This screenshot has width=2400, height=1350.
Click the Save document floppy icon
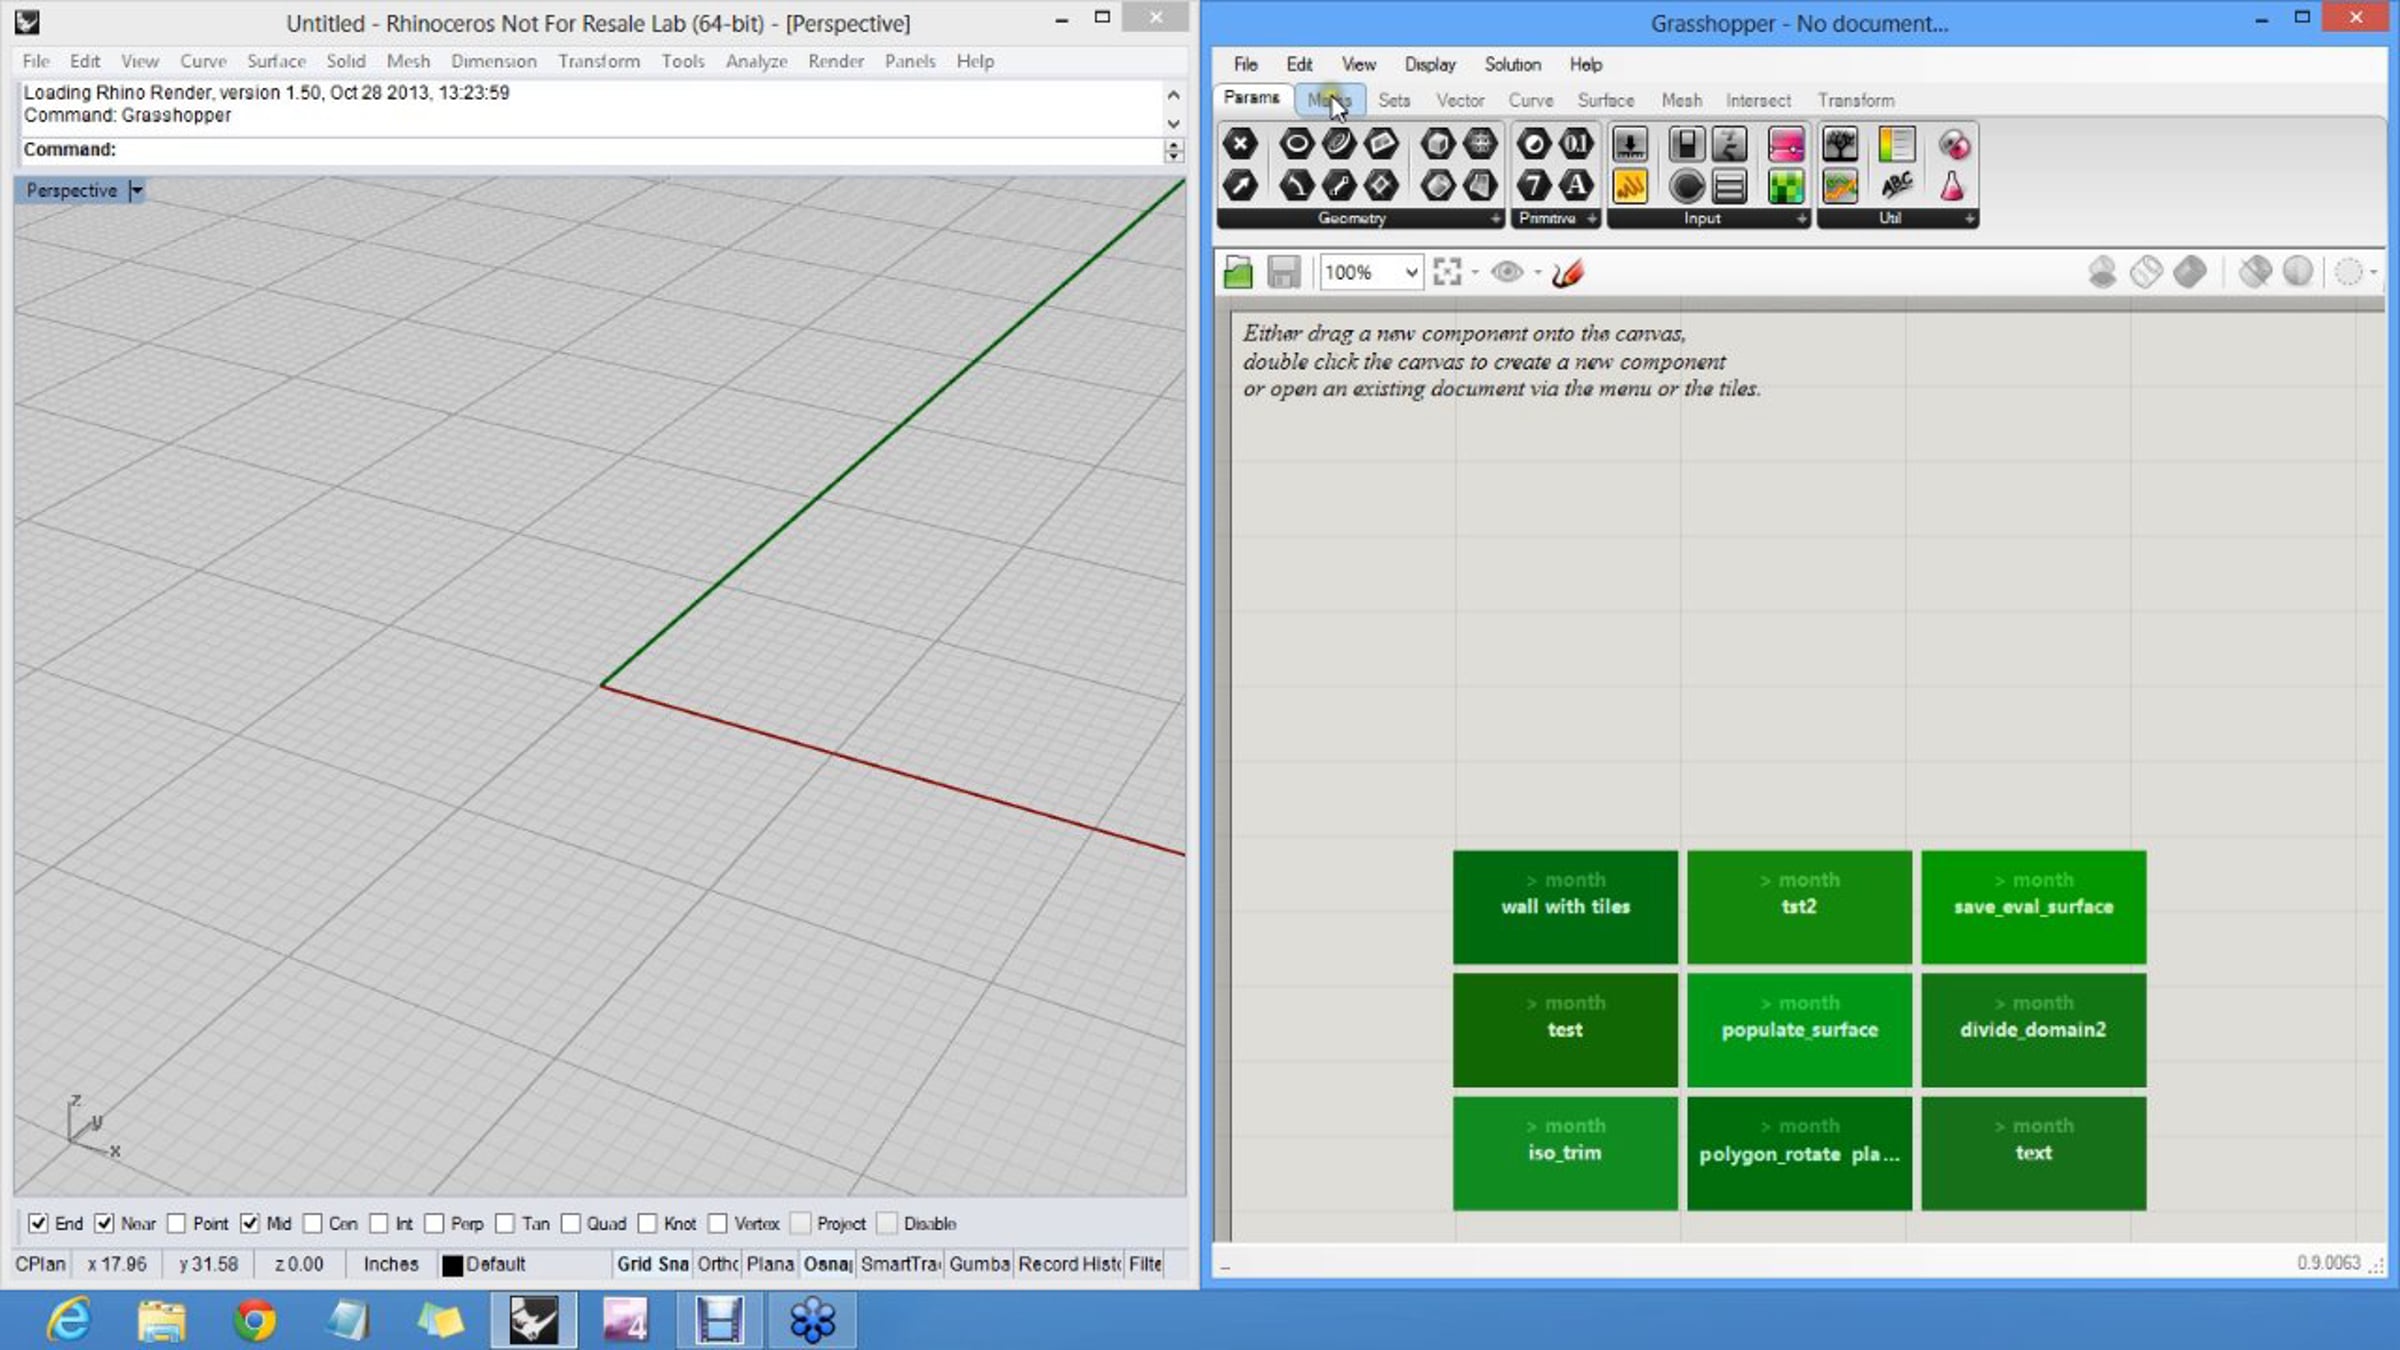tap(1283, 272)
